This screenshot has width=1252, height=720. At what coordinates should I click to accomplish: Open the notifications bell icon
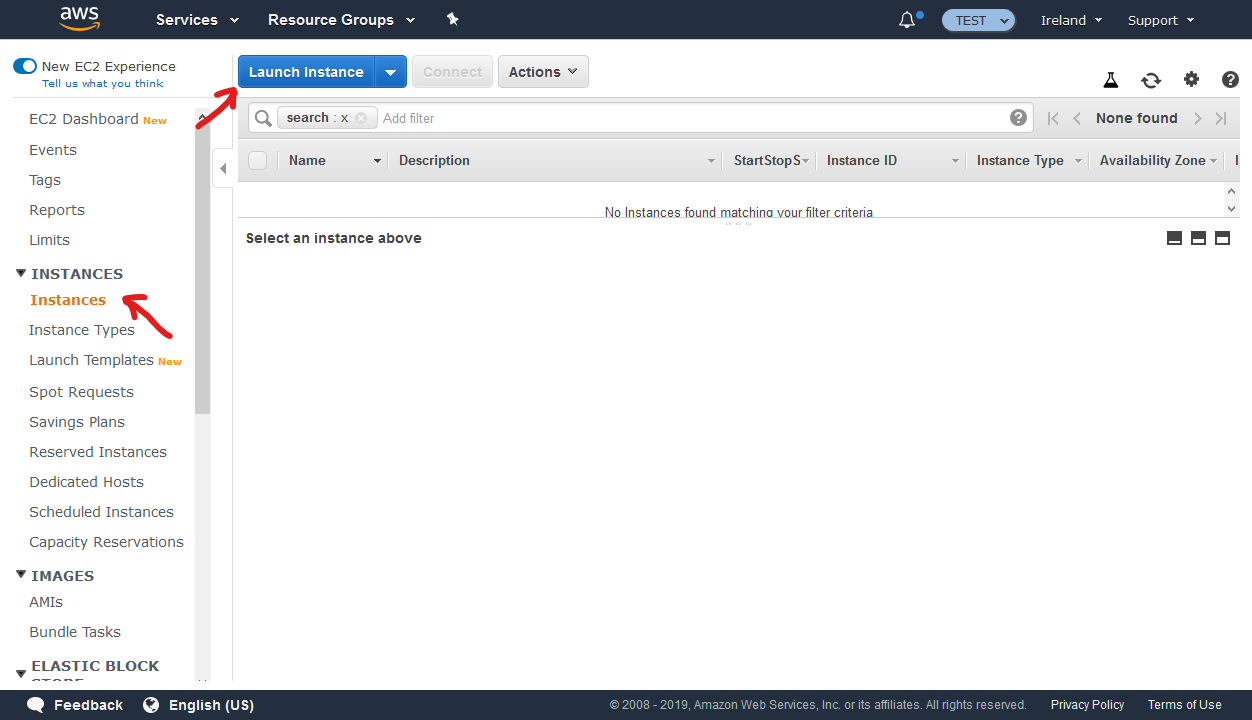[908, 20]
